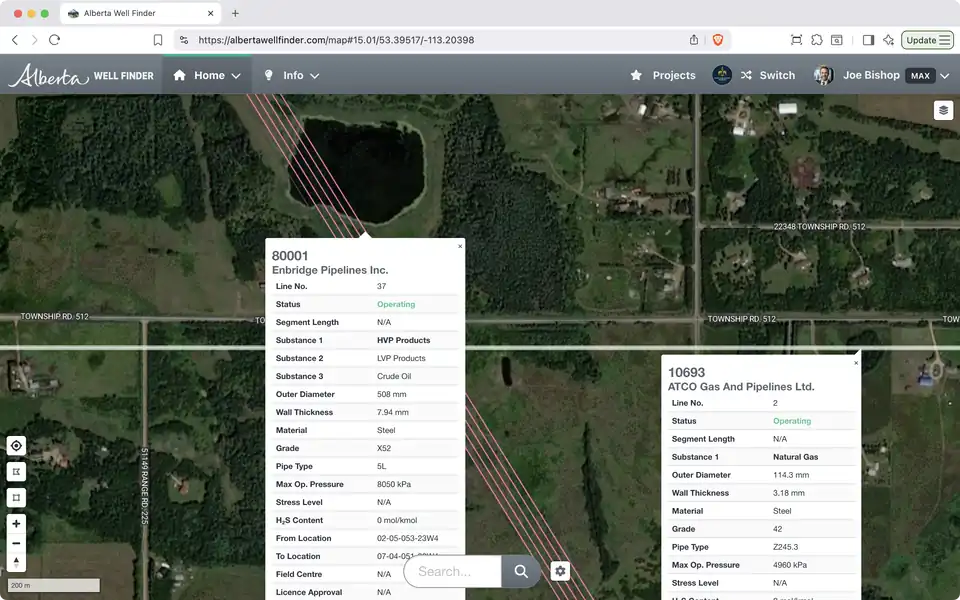Bookmark this page
Screen dimensions: 960x600
click(157, 40)
